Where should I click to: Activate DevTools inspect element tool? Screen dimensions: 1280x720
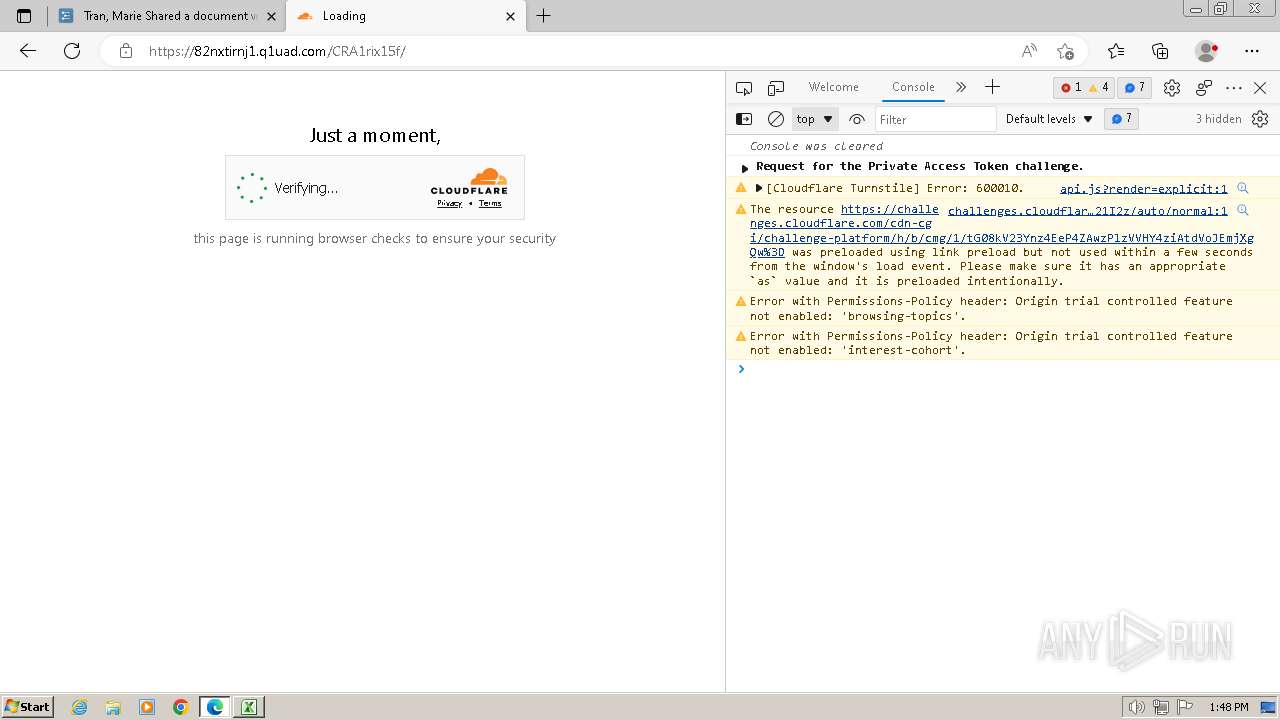(x=744, y=88)
